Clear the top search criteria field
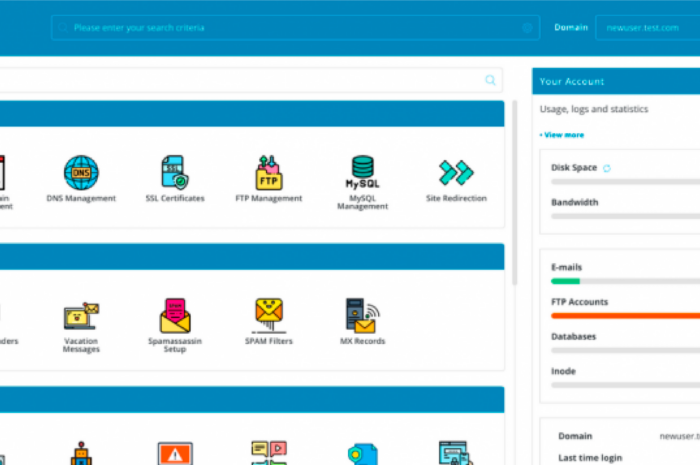Viewport: 700px width, 465px height. 527,28
